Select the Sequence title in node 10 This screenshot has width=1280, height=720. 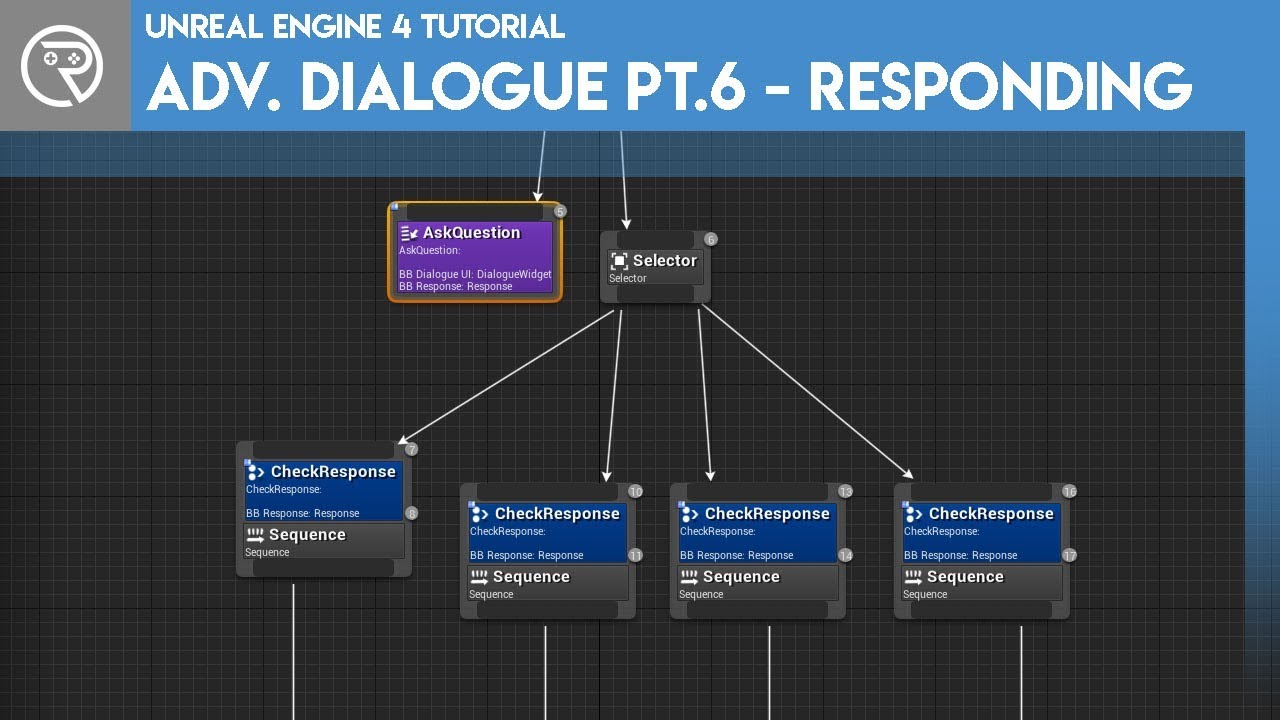click(531, 577)
